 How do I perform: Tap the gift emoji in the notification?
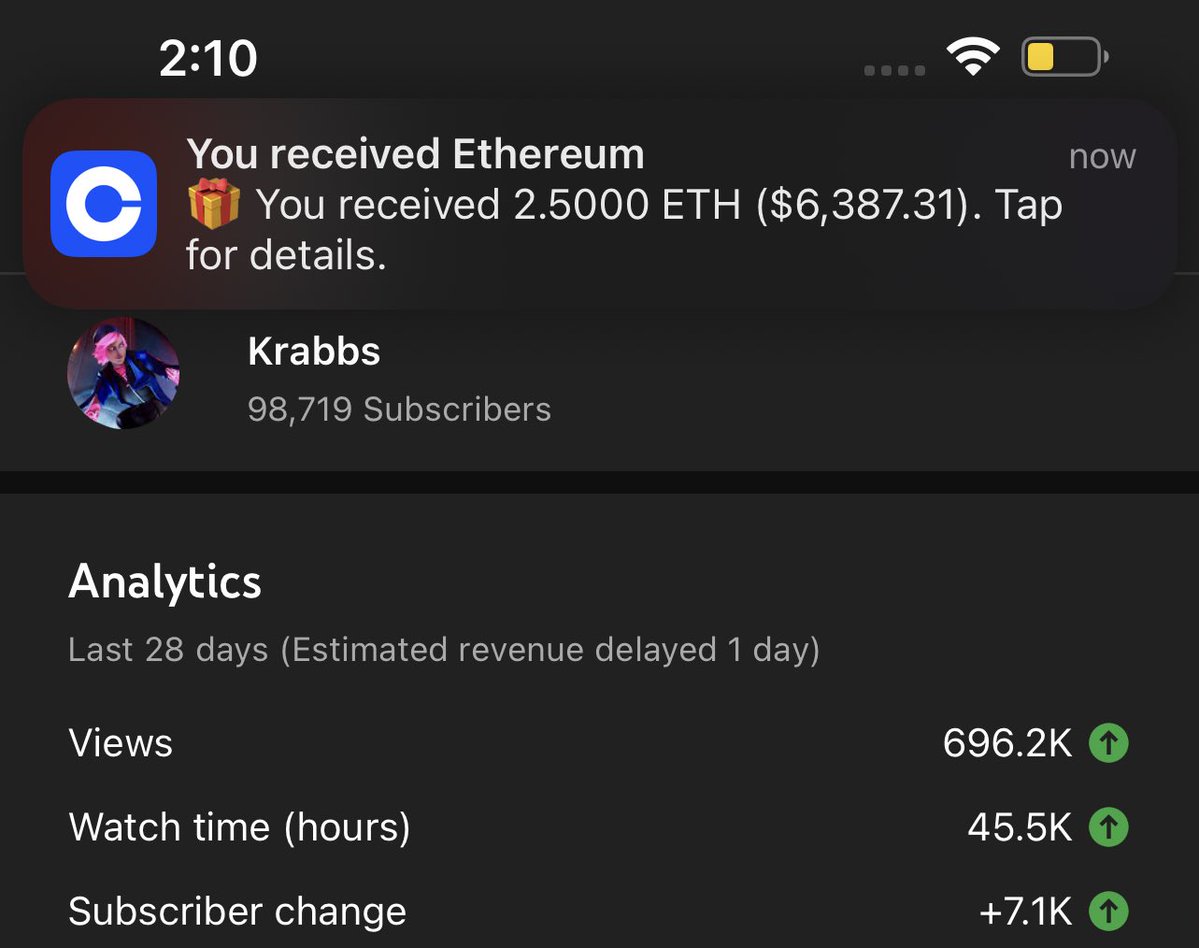(214, 204)
